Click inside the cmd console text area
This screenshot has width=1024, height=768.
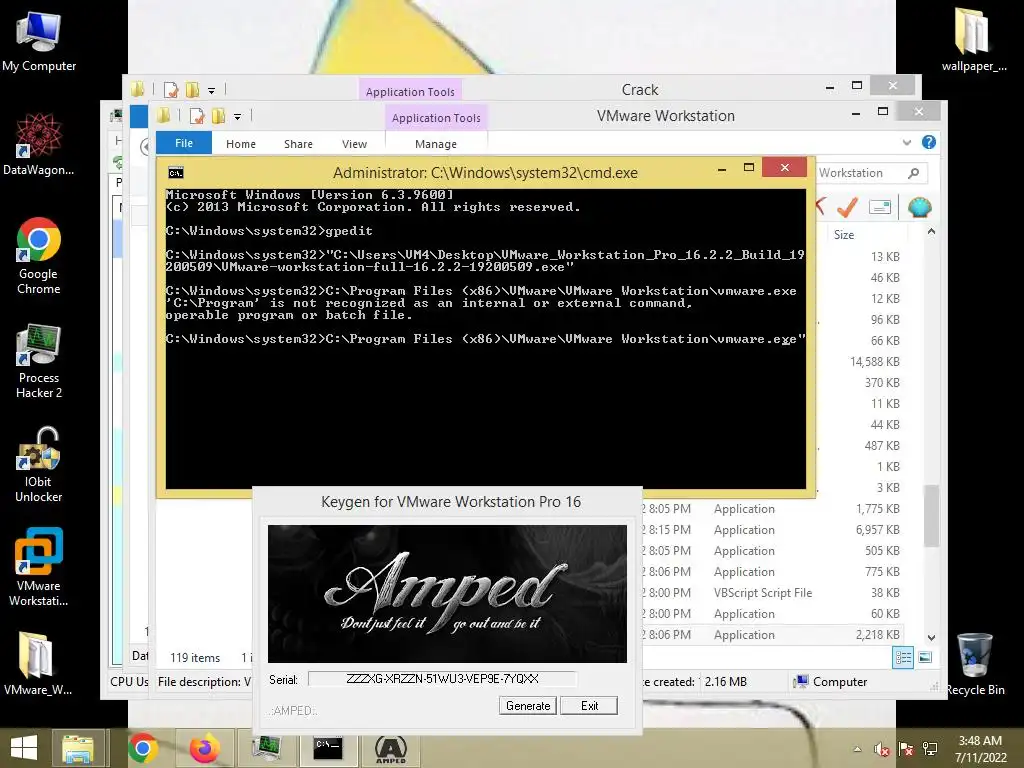pyautogui.click(x=485, y=338)
